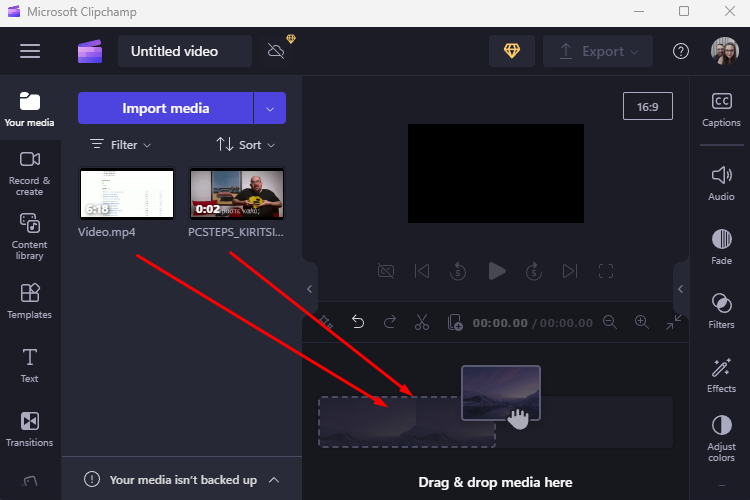Open the Record & create panel
Screen dimensions: 750x500
point(30,173)
